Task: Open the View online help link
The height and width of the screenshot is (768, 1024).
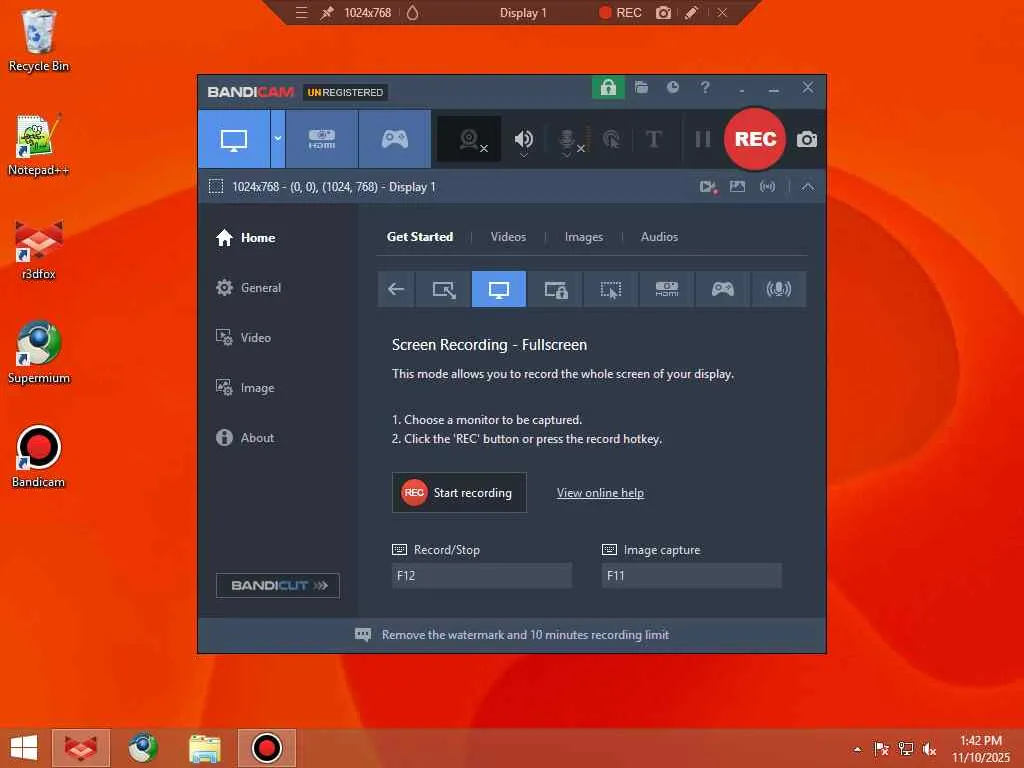Action: coord(600,493)
